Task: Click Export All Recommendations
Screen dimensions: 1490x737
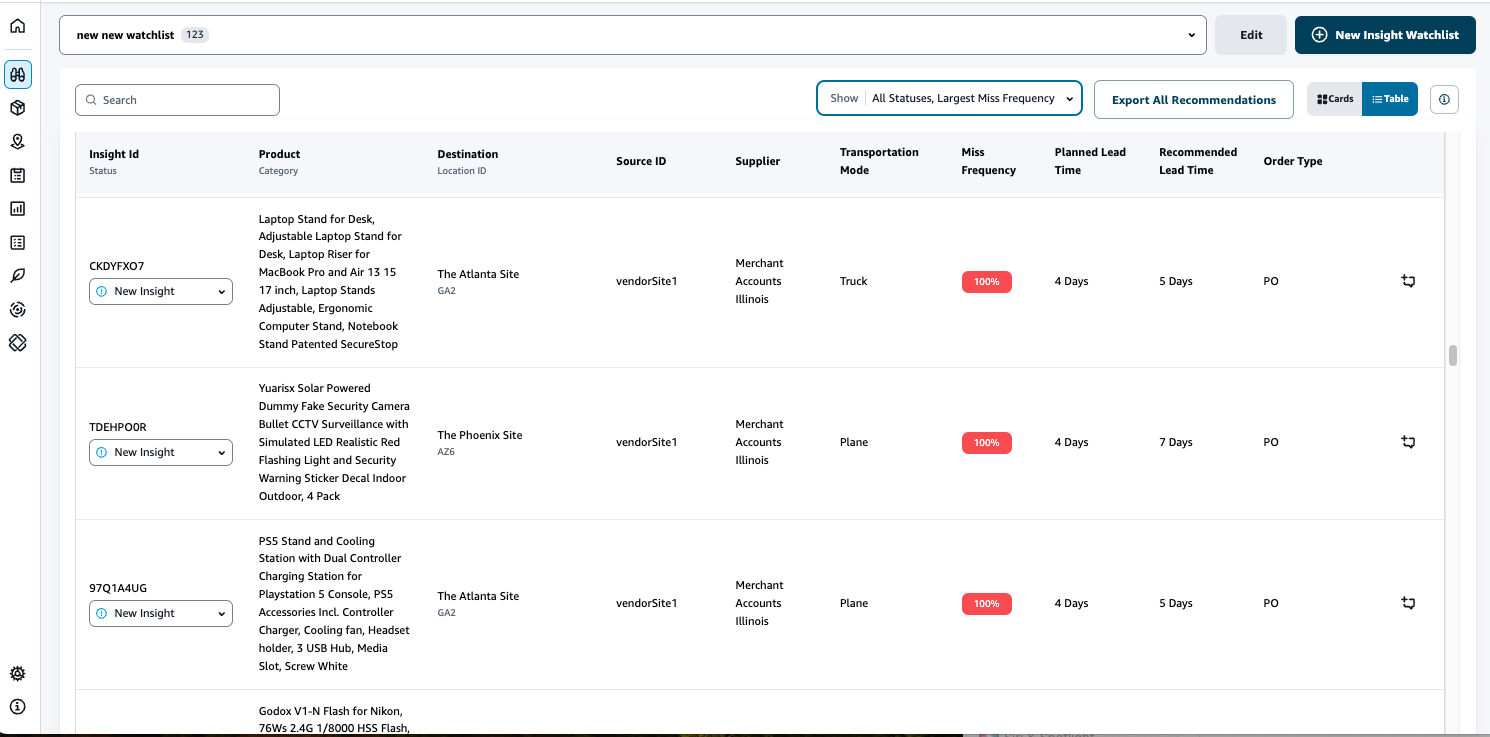Action: 1193,99
